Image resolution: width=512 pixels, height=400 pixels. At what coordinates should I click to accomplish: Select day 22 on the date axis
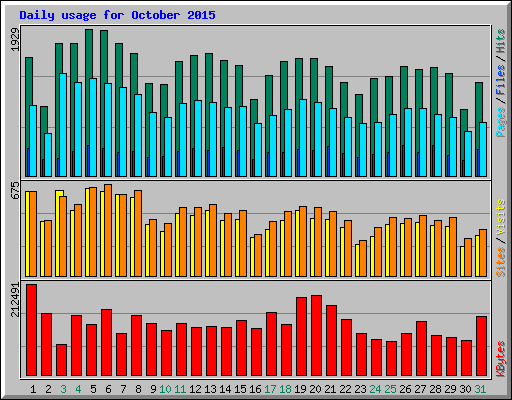pos(345,389)
